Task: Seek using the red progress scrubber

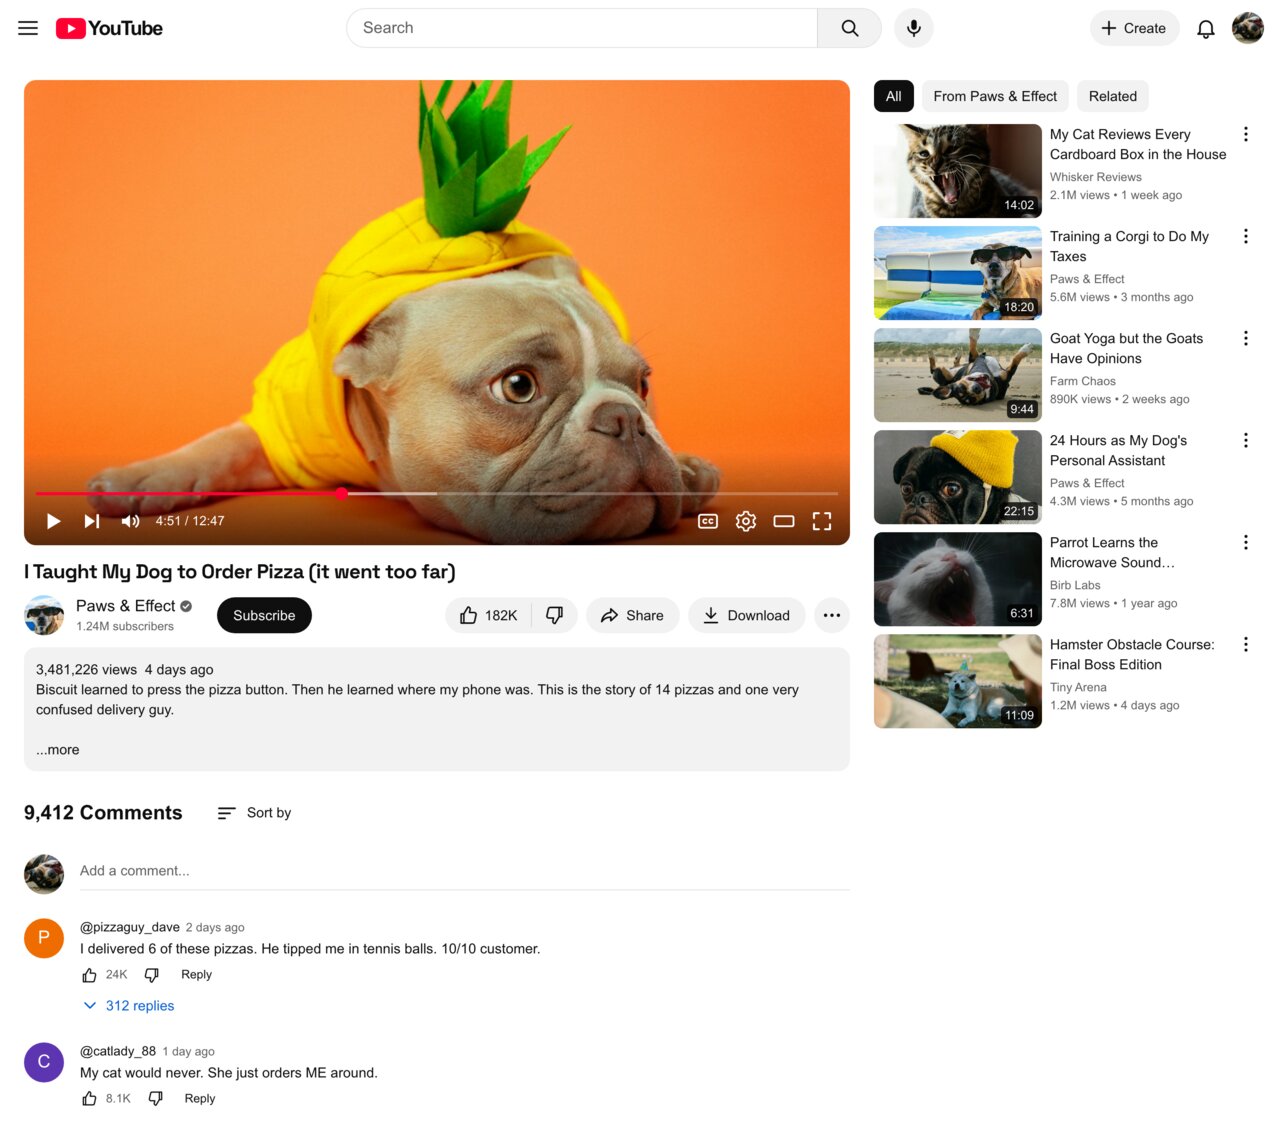Action: tap(342, 493)
